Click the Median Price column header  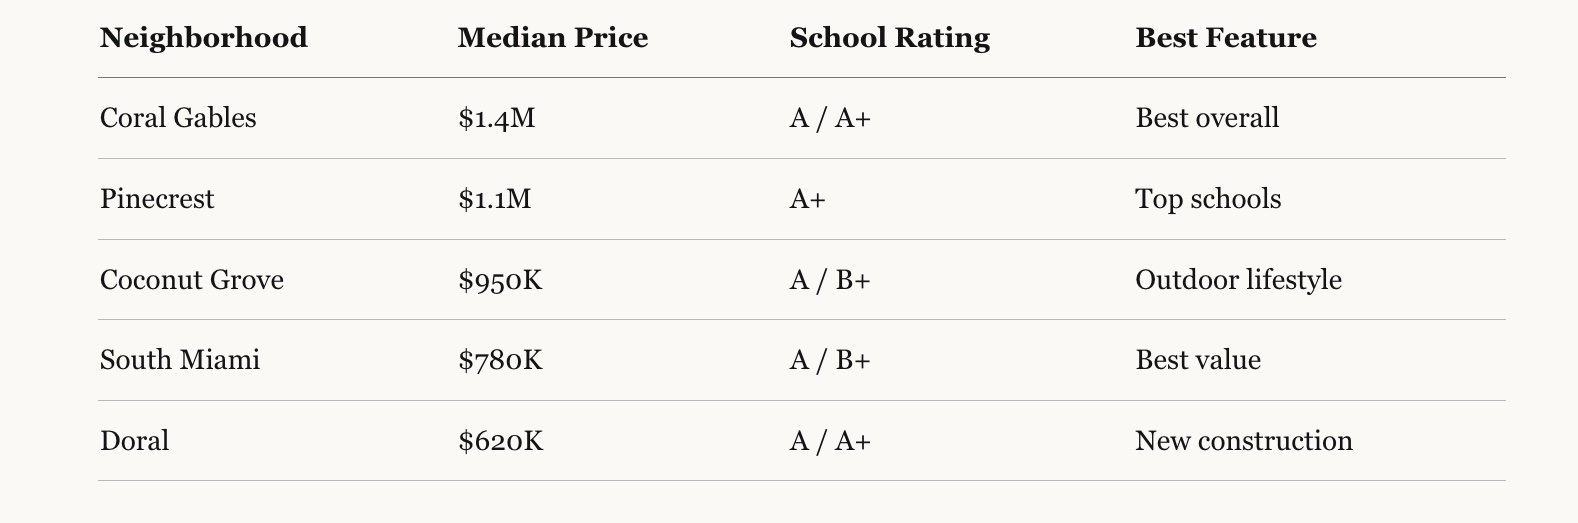point(553,38)
